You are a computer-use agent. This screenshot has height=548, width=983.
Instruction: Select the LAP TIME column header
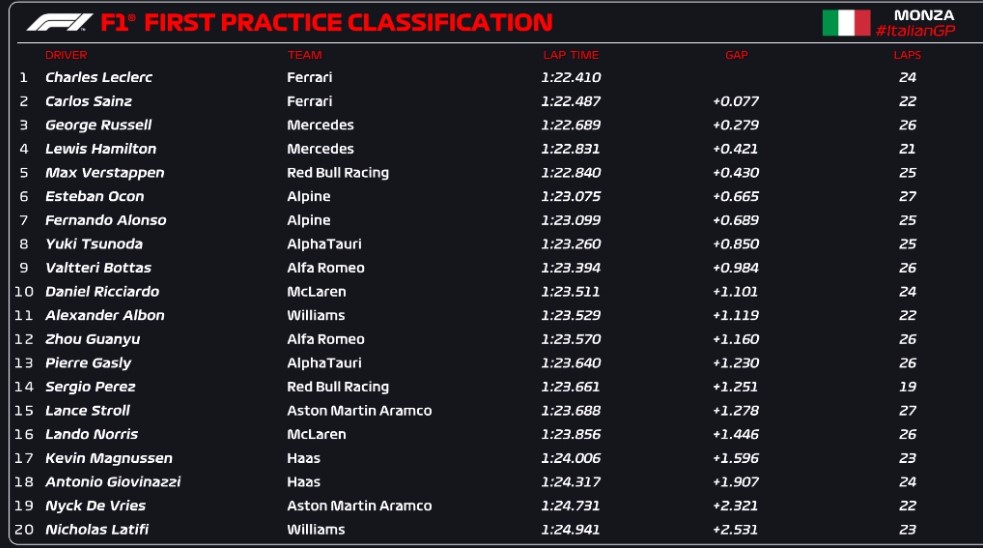click(x=570, y=55)
